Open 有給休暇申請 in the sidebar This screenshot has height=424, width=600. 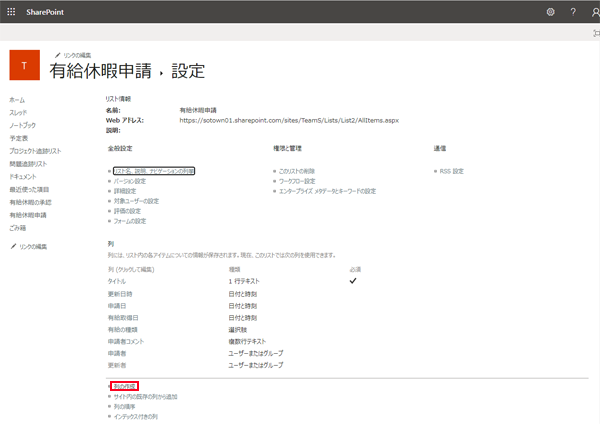pyautogui.click(x=28, y=215)
